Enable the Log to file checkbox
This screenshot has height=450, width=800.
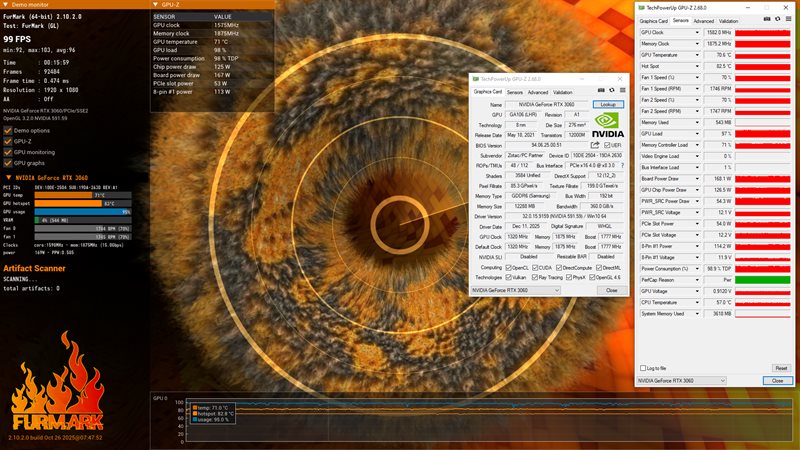coord(645,368)
